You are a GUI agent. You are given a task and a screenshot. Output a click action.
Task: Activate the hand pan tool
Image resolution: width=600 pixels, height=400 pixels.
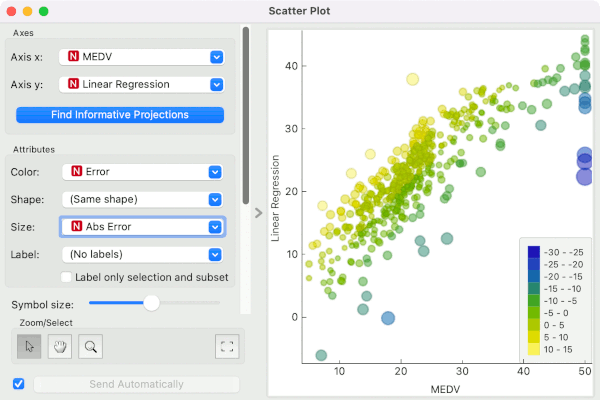(60, 346)
